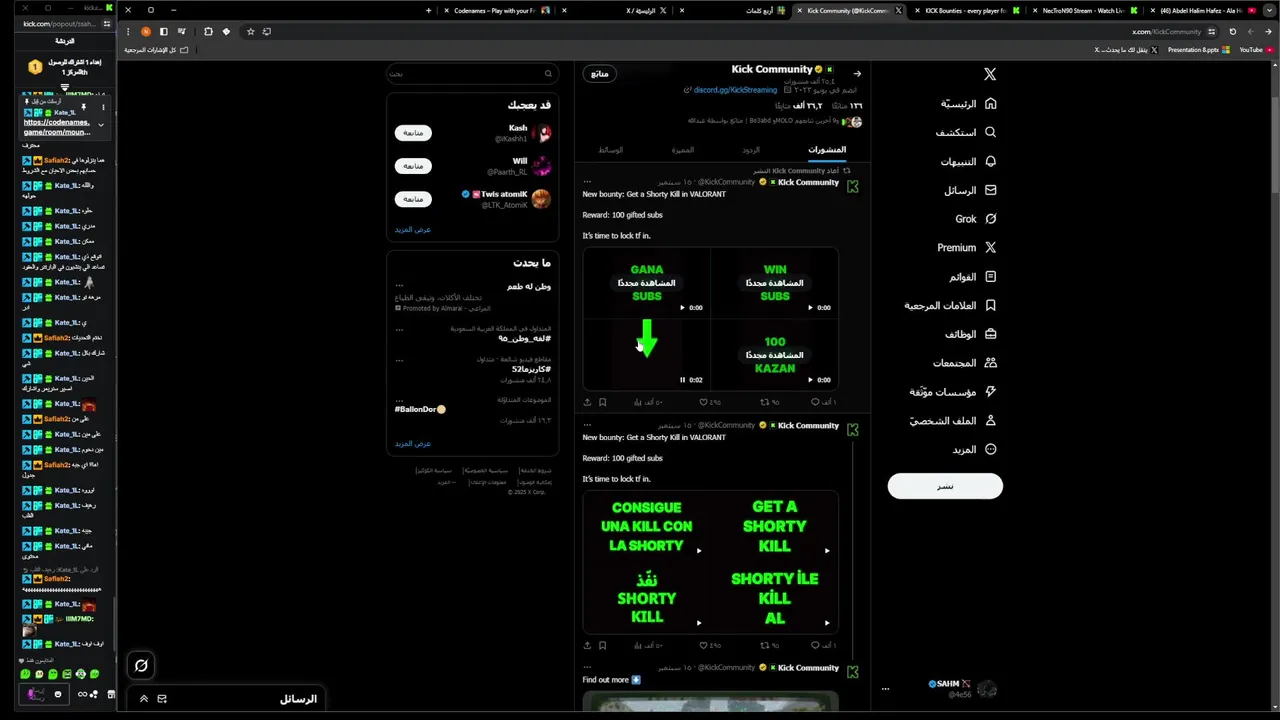1280x720 pixels.
Task: Open SAHM account switcher menu
Action: click(x=940, y=688)
